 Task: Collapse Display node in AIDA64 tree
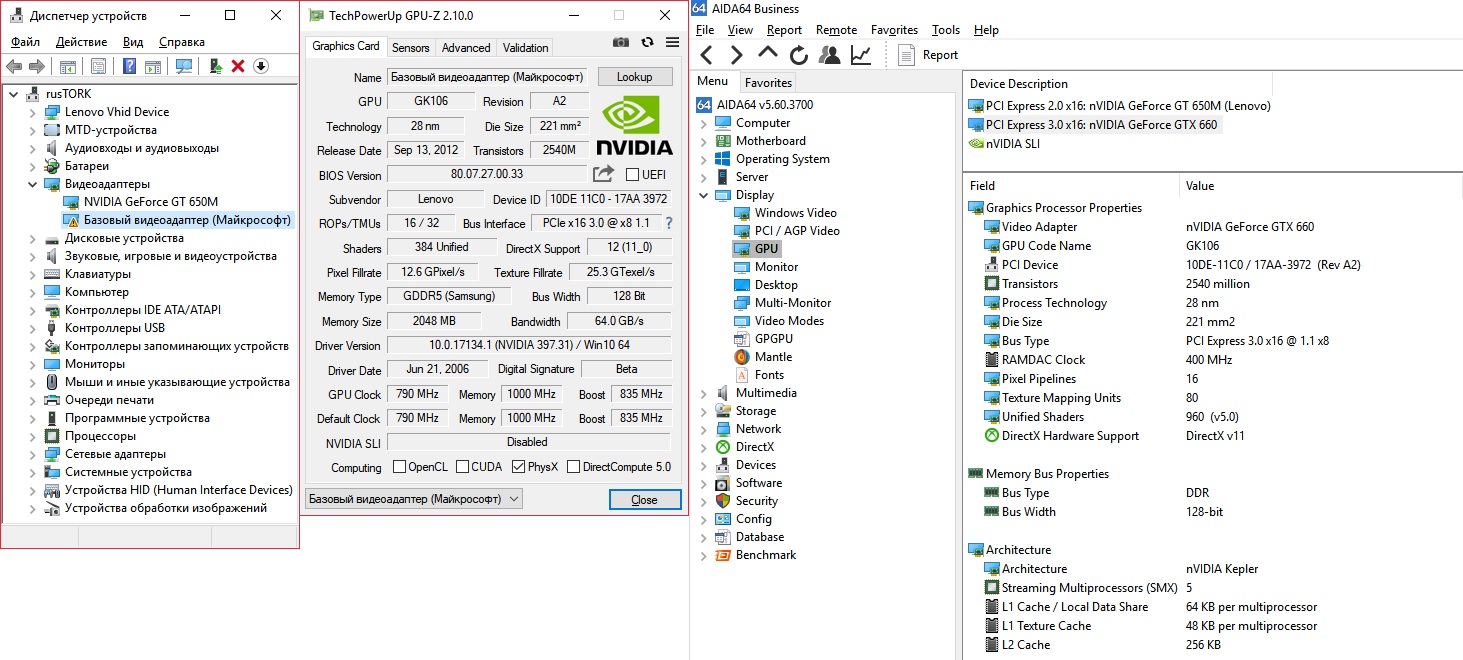(703, 195)
